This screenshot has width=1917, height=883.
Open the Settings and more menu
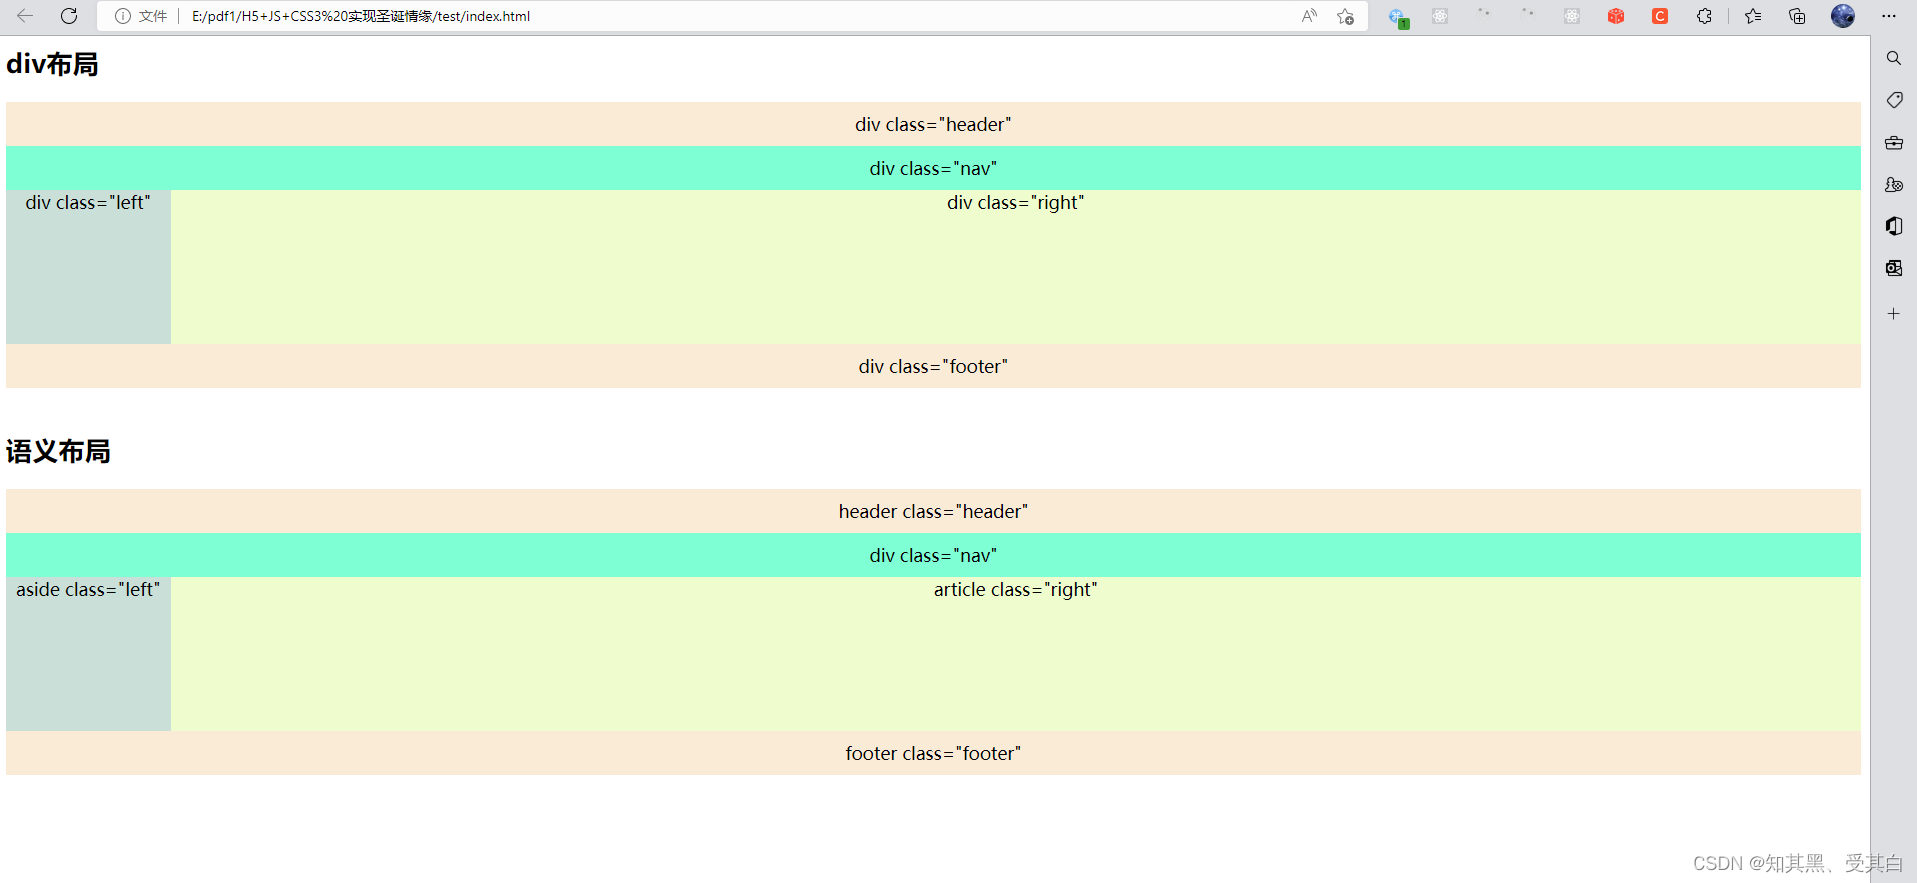tap(1888, 16)
